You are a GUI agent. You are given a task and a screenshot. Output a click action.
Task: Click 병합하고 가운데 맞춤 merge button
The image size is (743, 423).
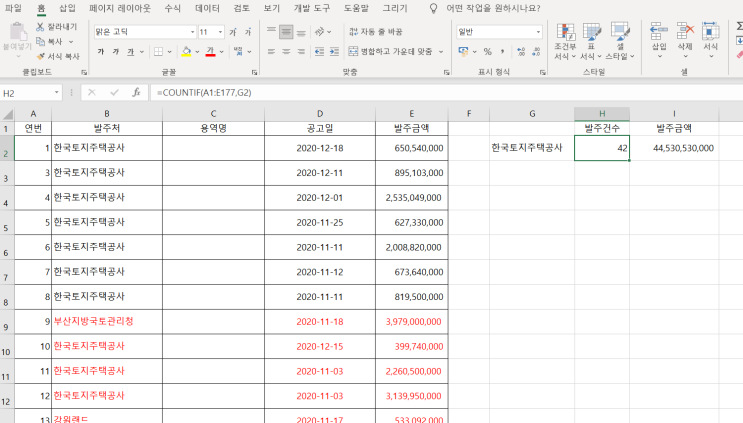click(390, 52)
